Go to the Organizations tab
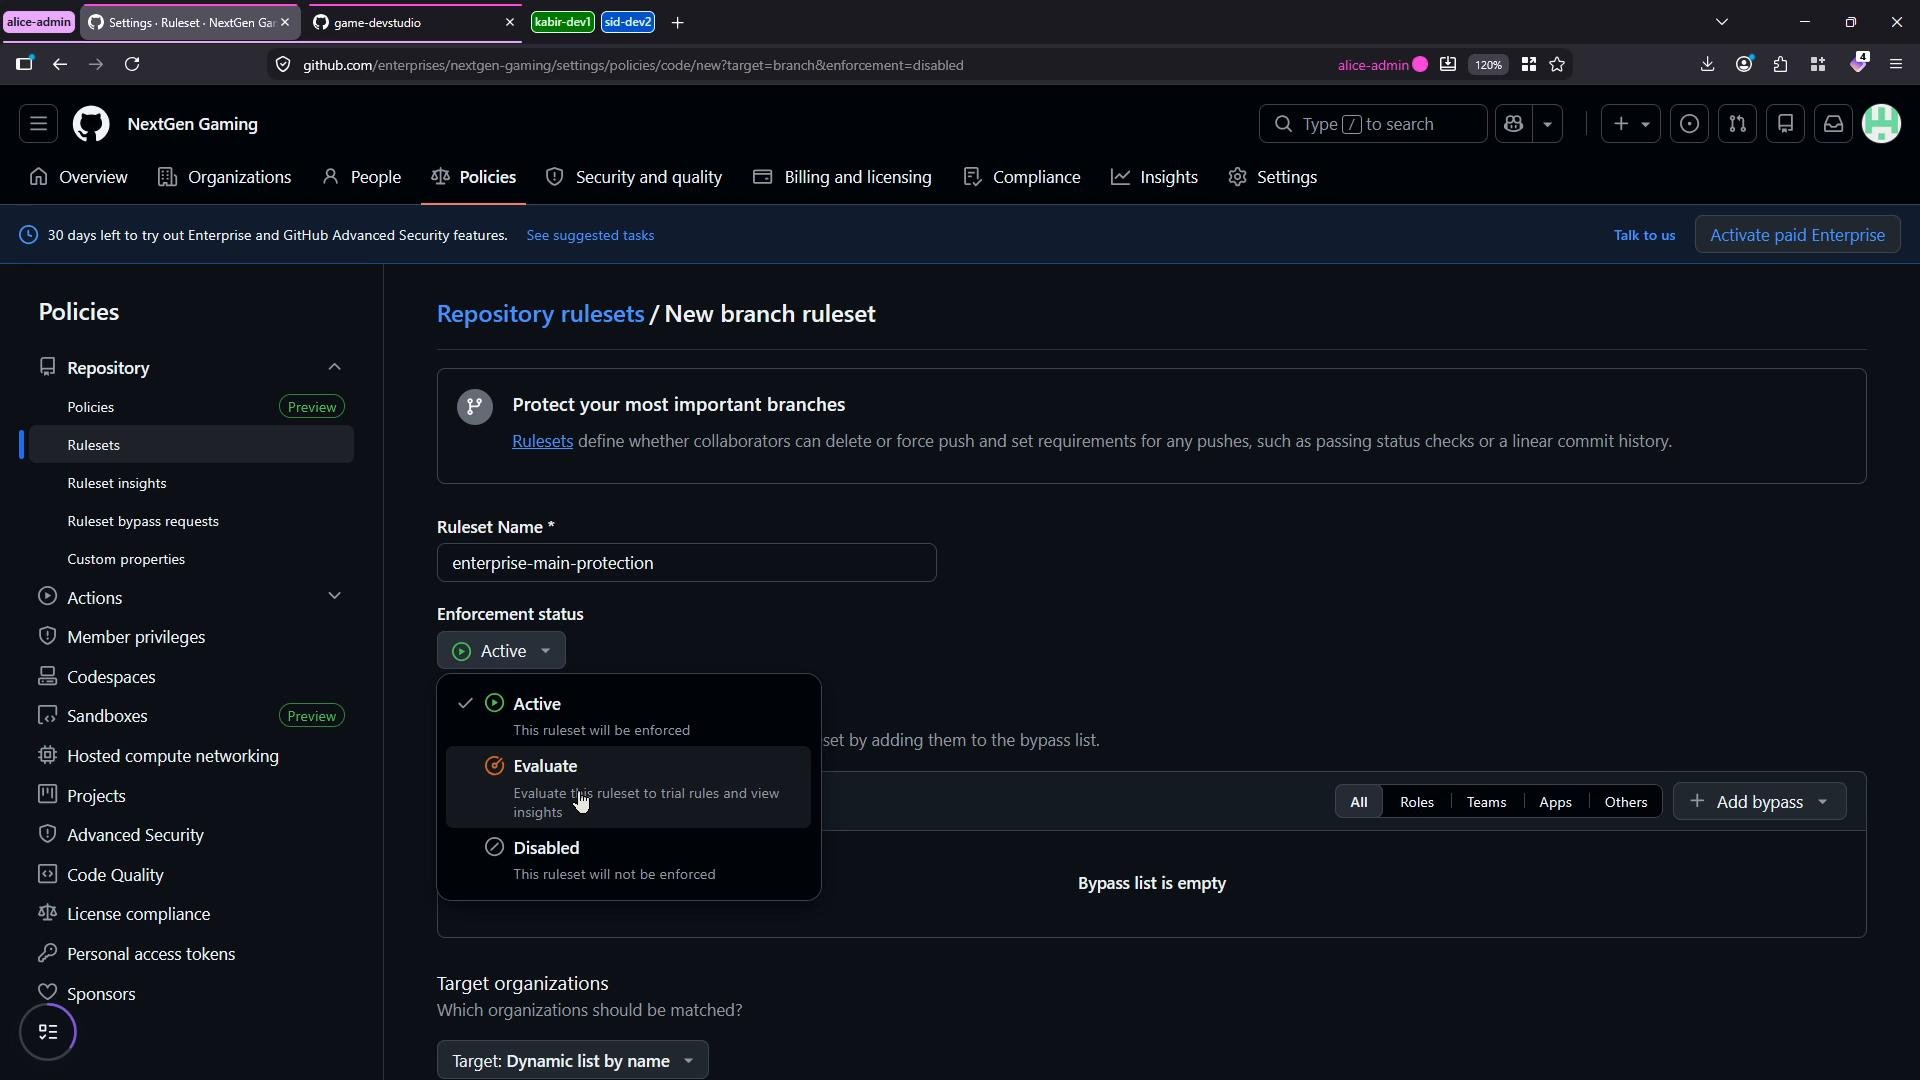This screenshot has height=1080, width=1920. coord(225,177)
